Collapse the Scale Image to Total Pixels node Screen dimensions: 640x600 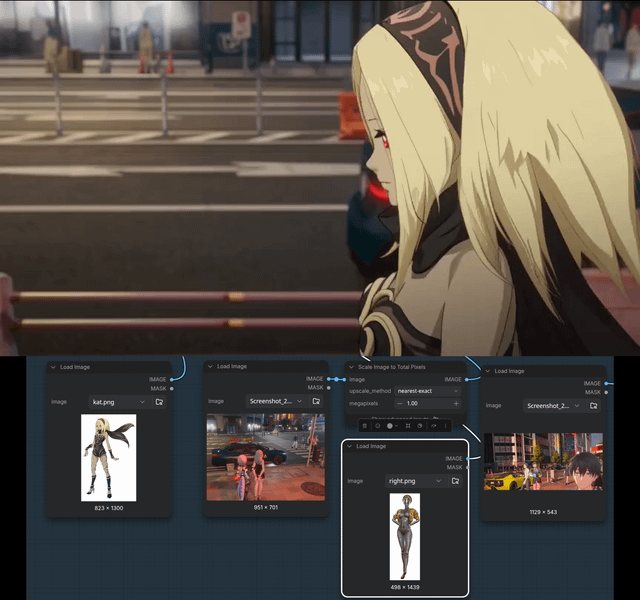point(351,367)
